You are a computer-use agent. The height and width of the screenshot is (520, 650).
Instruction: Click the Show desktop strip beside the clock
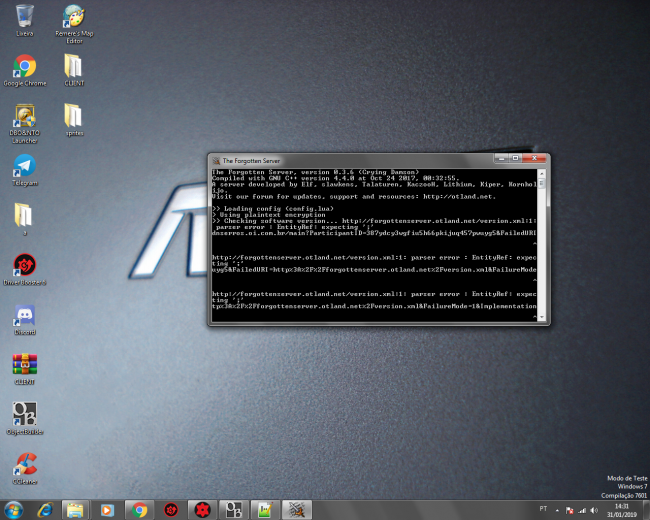click(x=646, y=510)
